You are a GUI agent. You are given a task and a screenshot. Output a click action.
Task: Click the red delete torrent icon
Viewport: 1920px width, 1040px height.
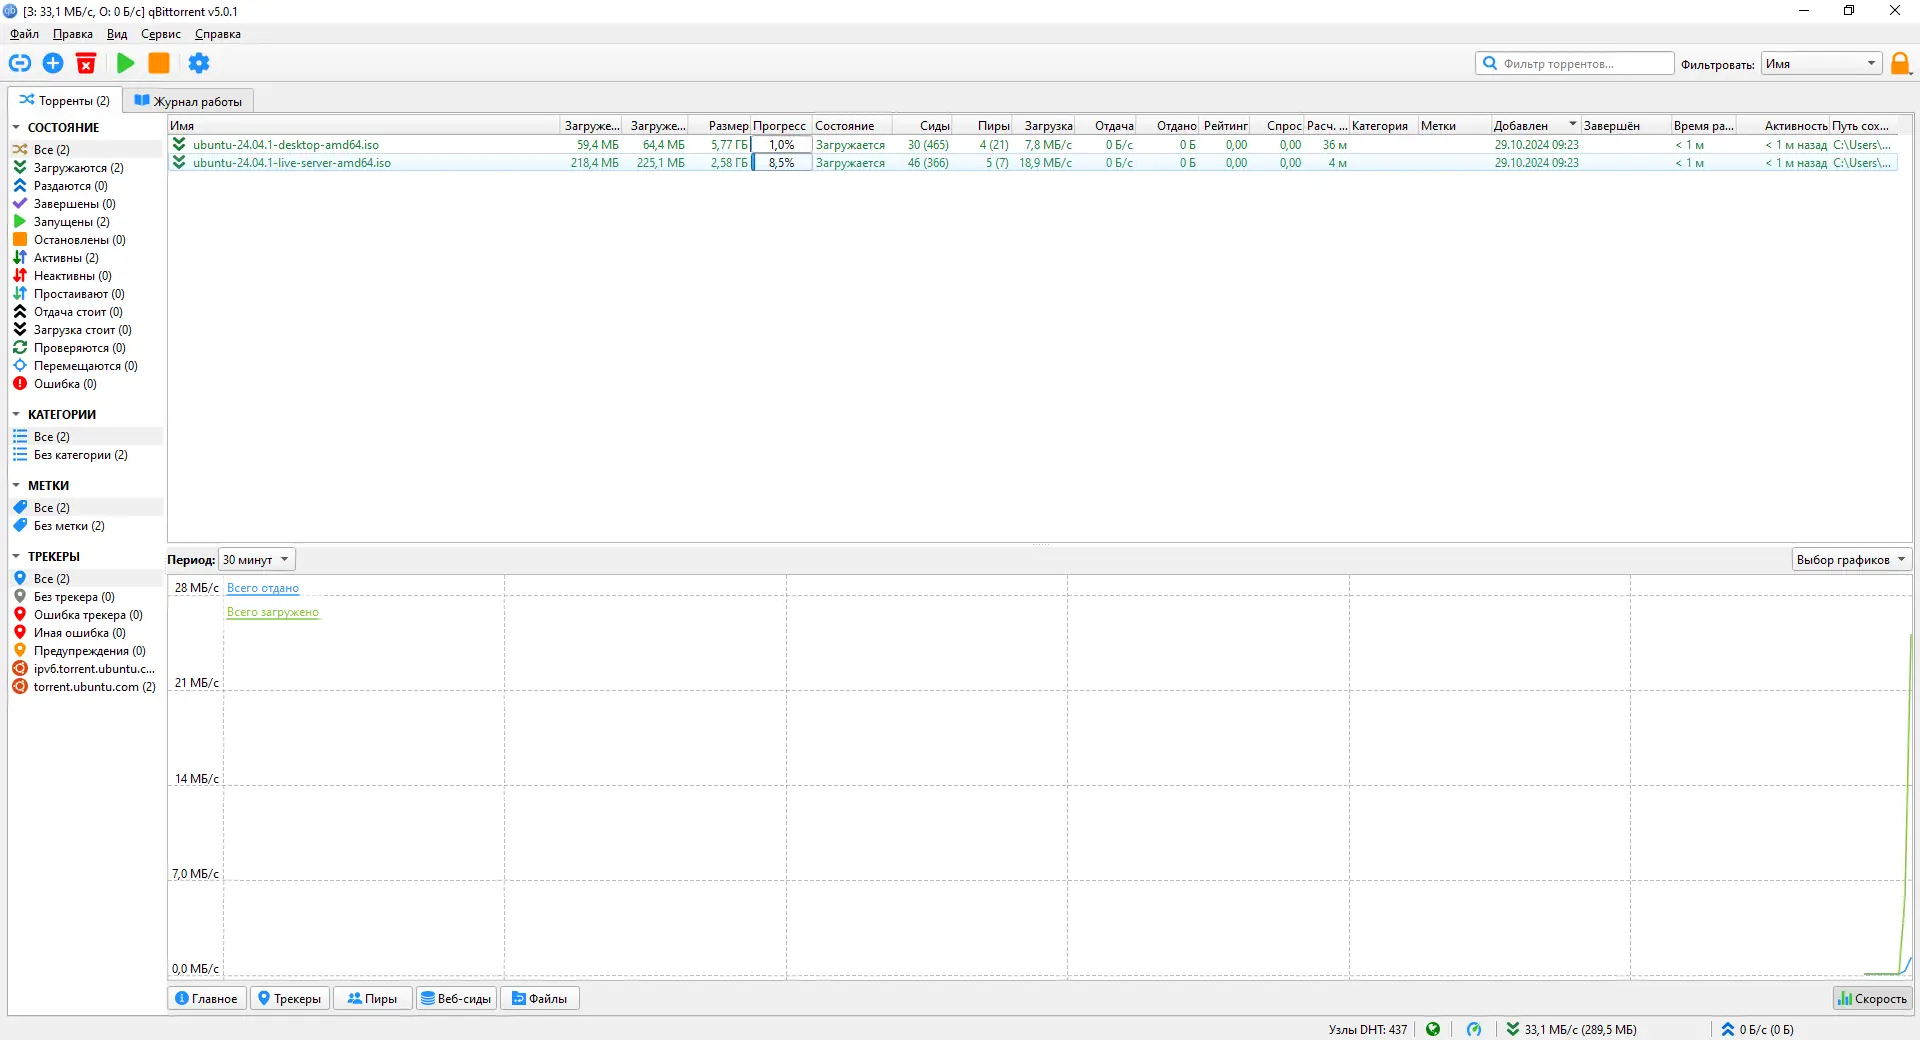(86, 63)
